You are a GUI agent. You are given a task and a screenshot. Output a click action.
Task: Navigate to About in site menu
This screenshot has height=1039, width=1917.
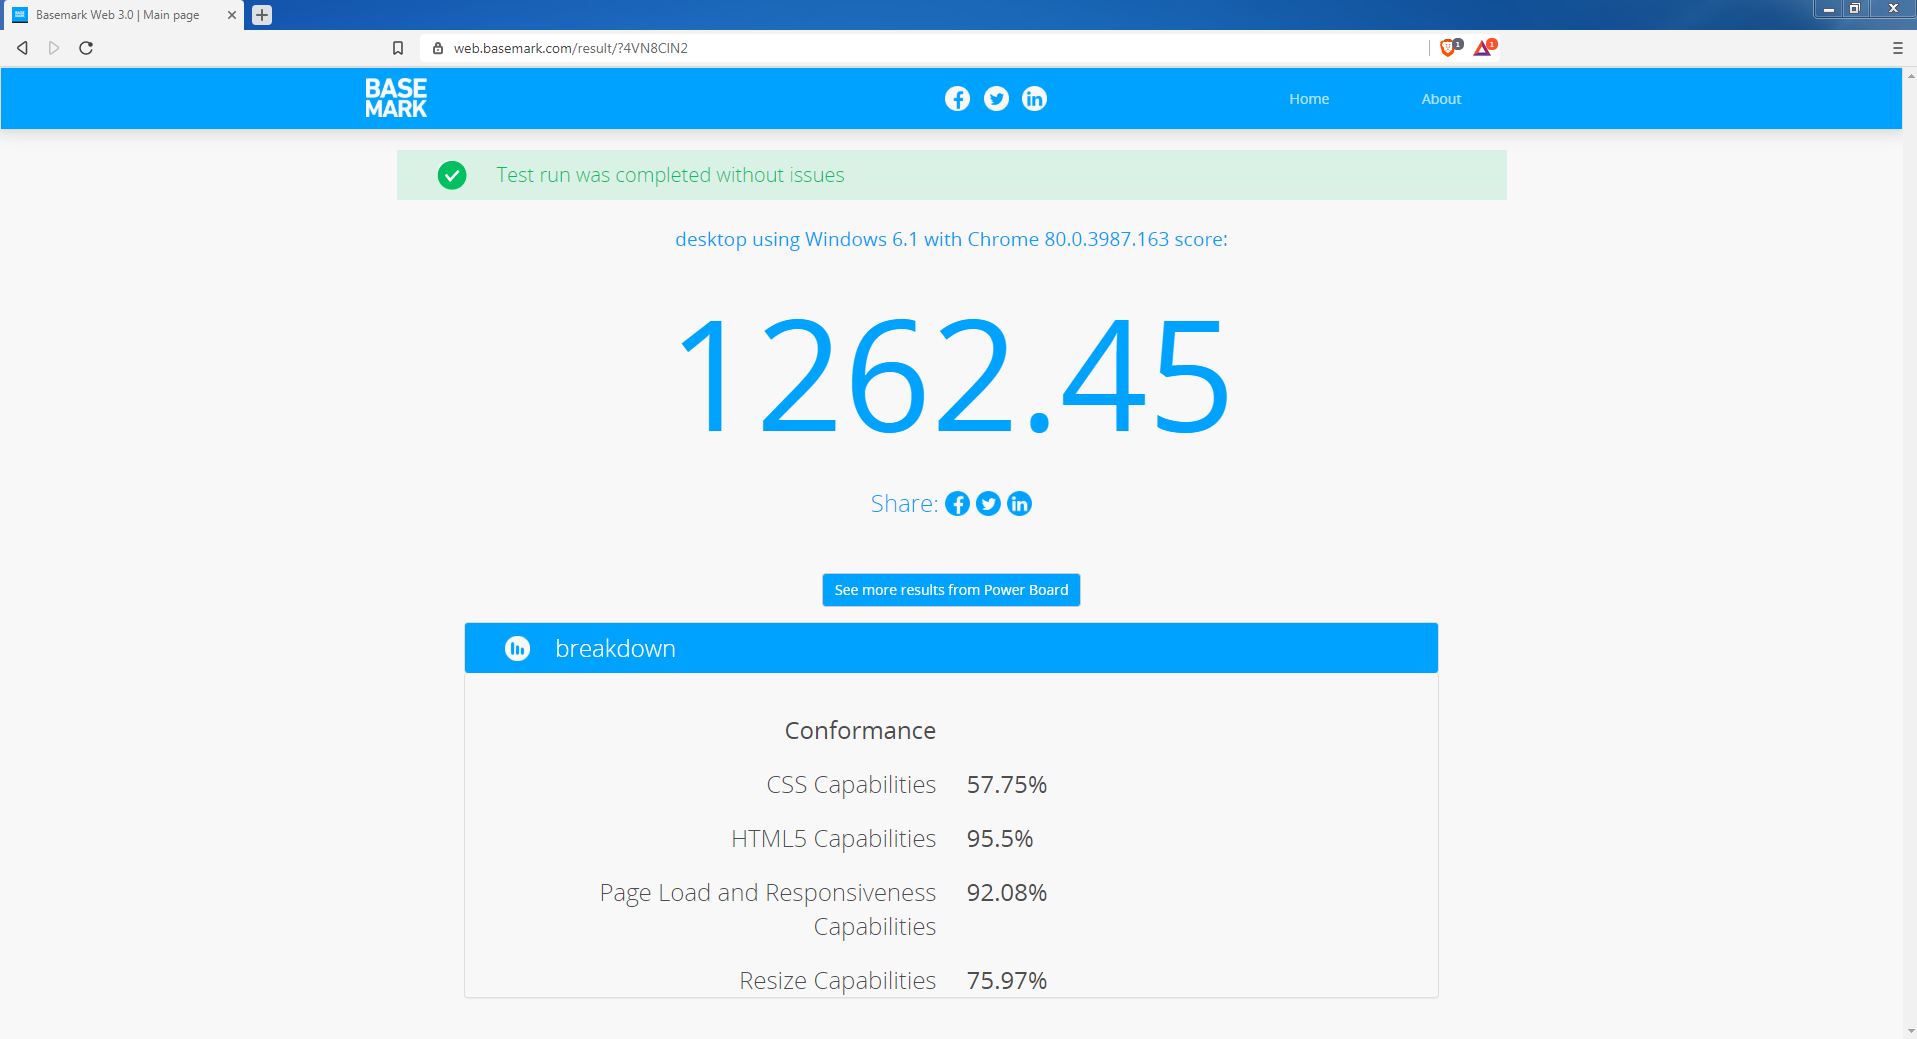[x=1441, y=98]
